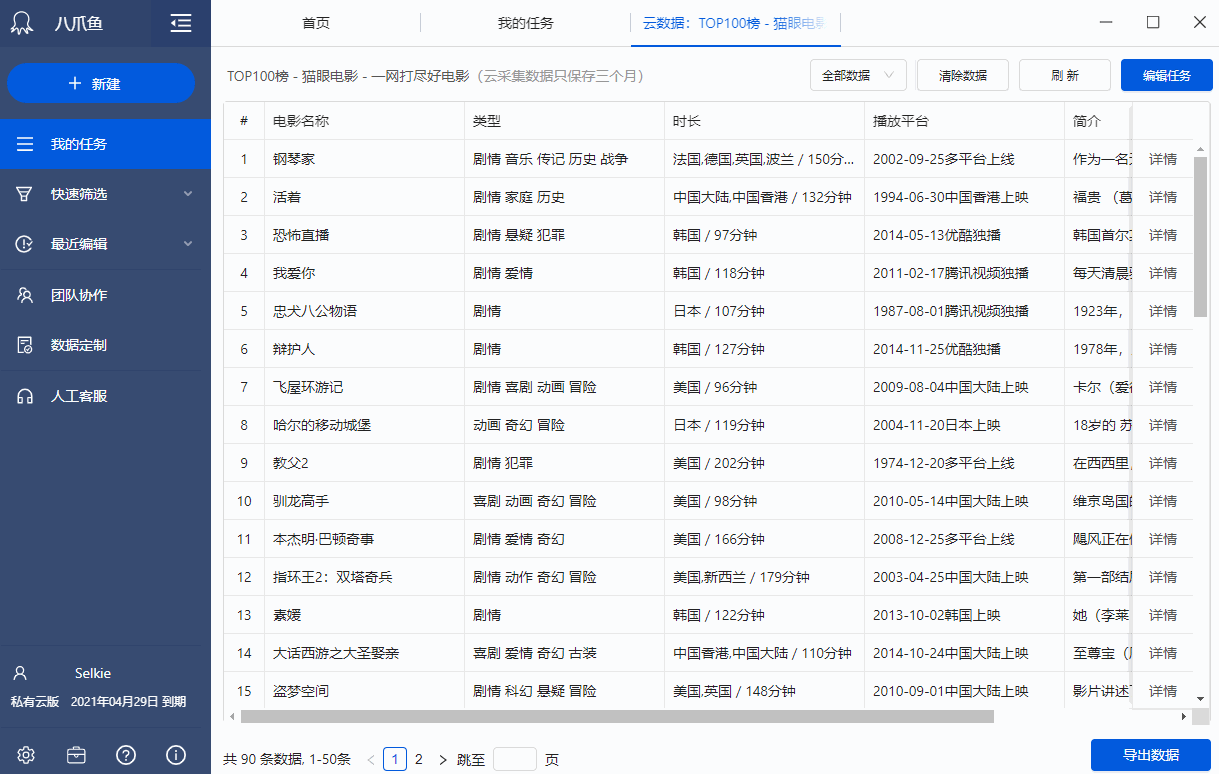Switch to 我的任务 tab
Screen dimensions: 1219x774
tap(526, 23)
